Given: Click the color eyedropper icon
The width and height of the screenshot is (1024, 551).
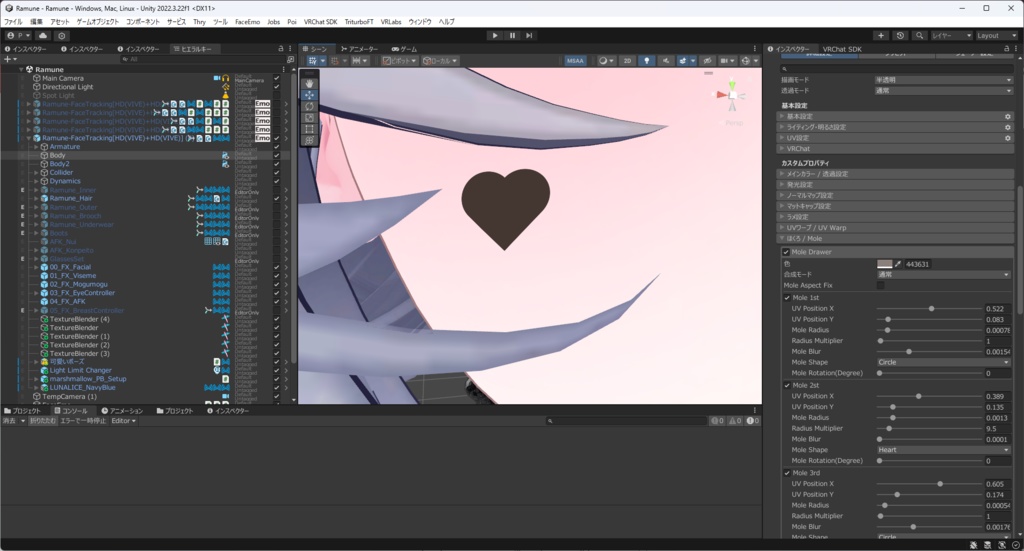Looking at the screenshot, I should 898,264.
